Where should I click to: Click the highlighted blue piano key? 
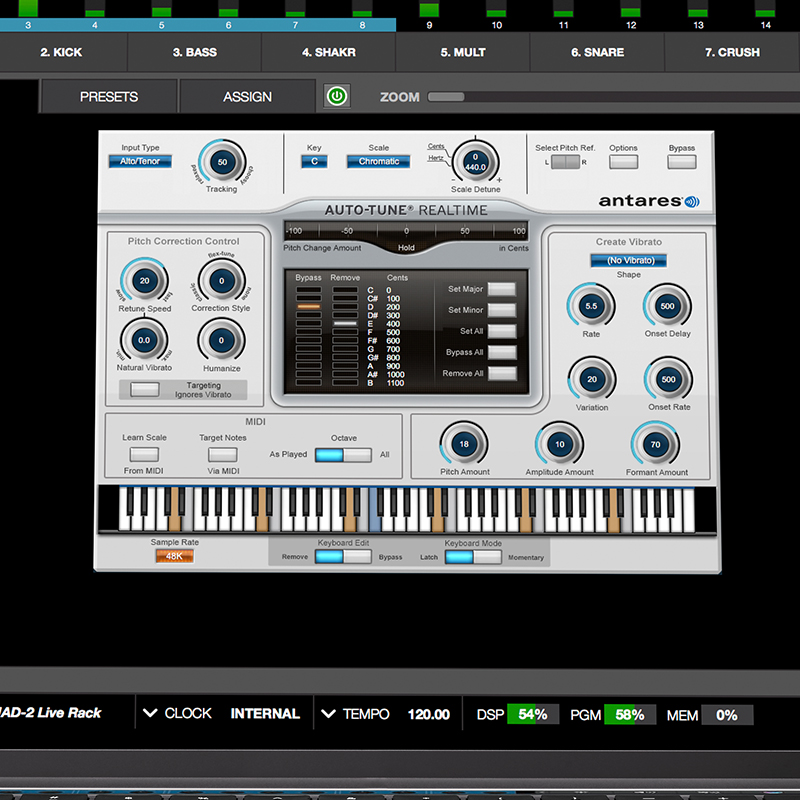tap(375, 510)
